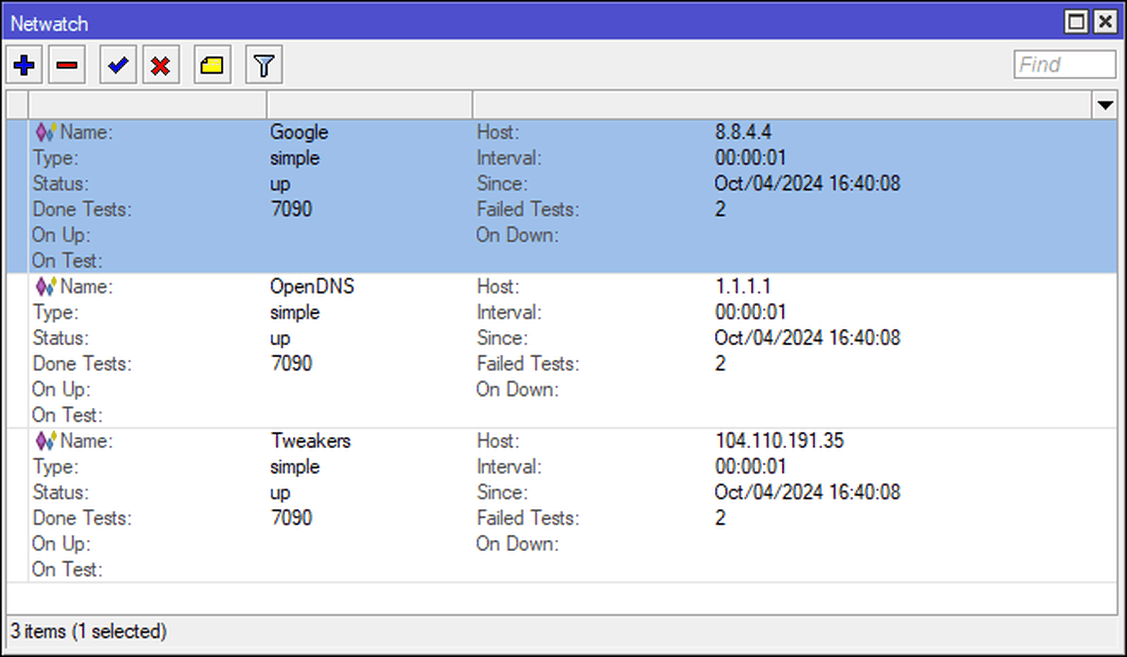1127x657 pixels.
Task: Remove the selected entry with the minus icon
Action: 67,65
